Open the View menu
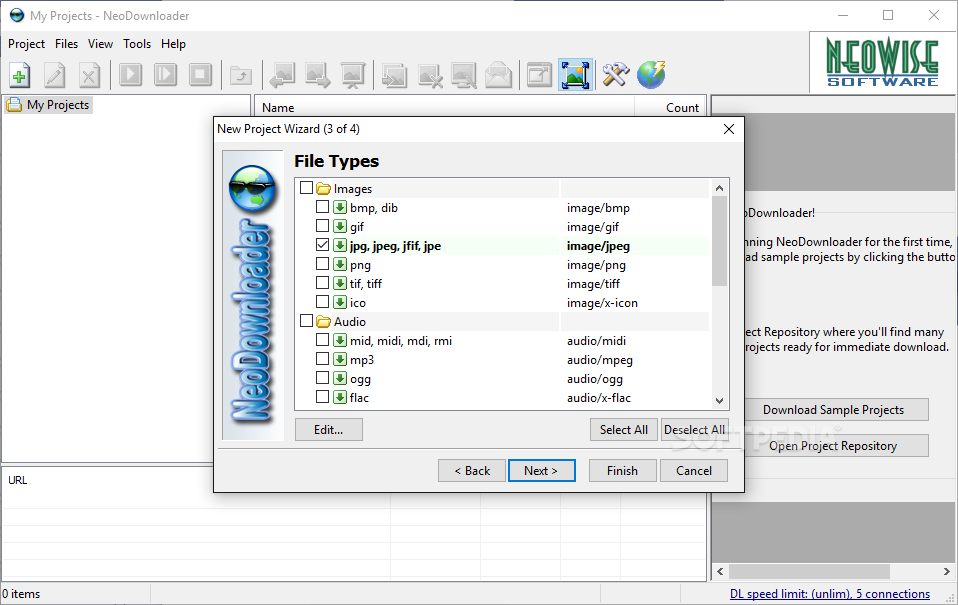958x605 pixels. [x=100, y=44]
